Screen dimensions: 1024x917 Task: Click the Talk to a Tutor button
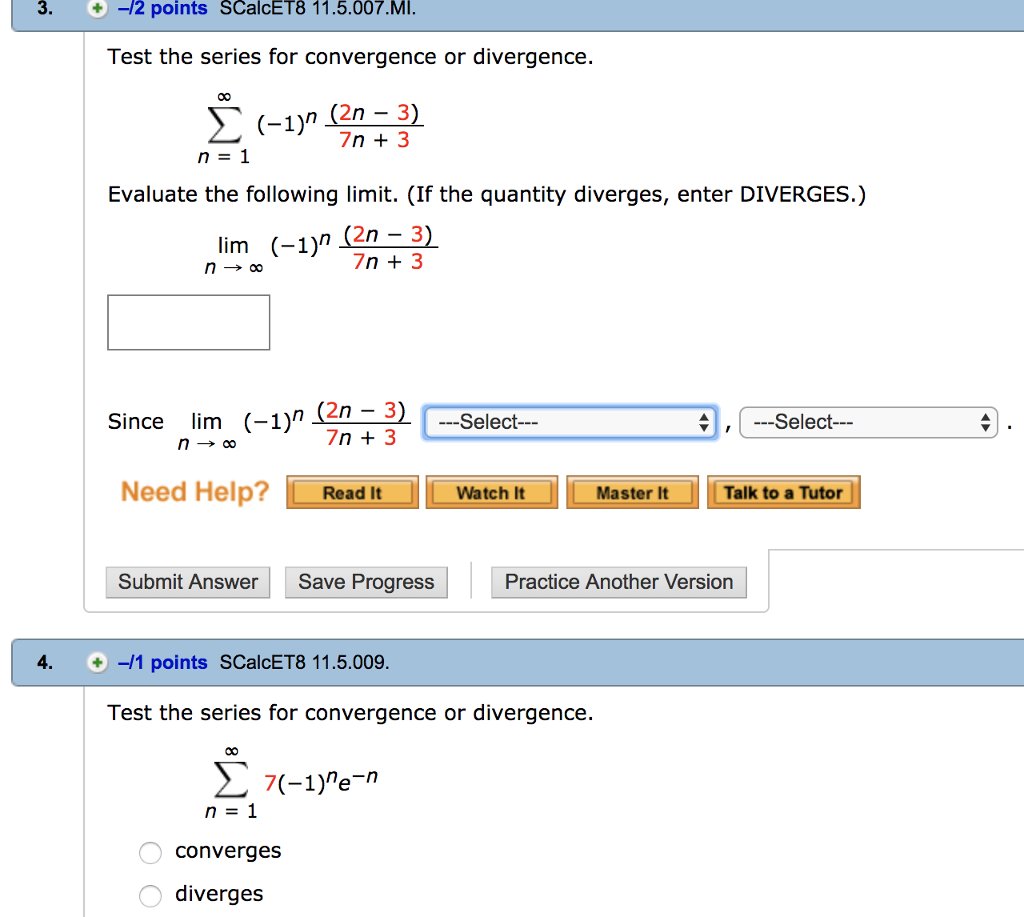coord(783,491)
